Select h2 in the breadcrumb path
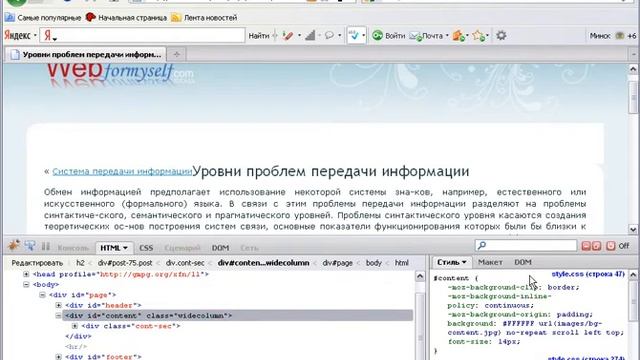The image size is (640, 360). [x=80, y=263]
